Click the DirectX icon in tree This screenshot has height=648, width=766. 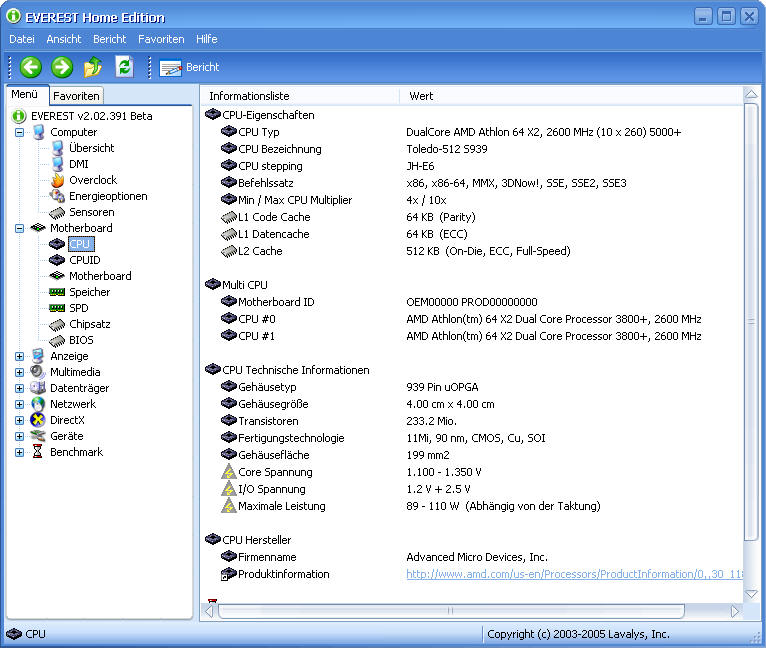[38, 420]
